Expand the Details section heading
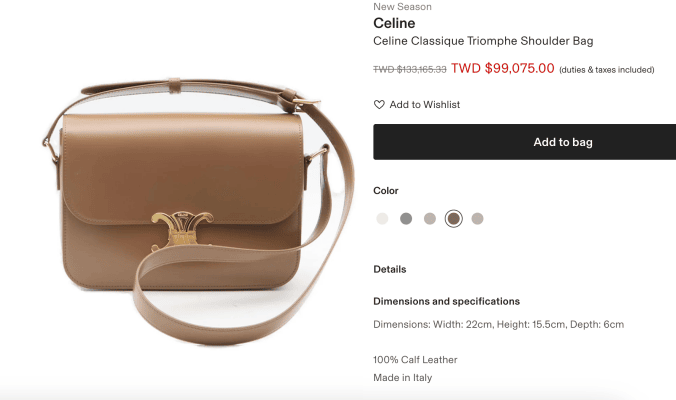Screen dimensions: 676x400 click(390, 269)
